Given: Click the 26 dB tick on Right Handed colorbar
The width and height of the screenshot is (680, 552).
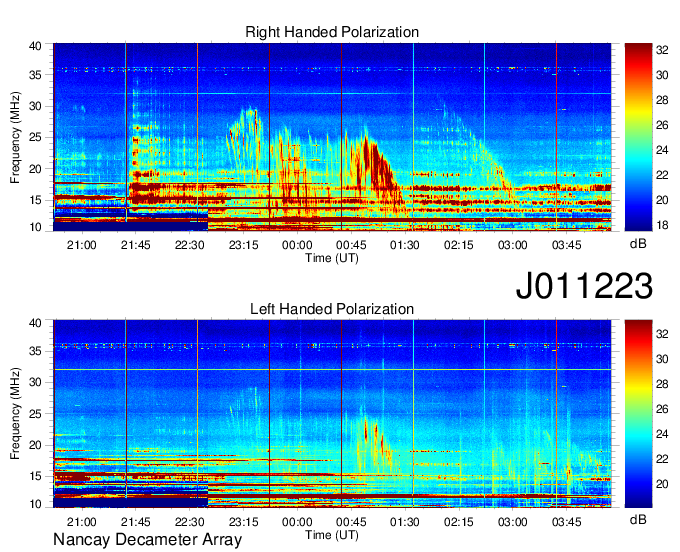Looking at the screenshot, I should 662,125.
